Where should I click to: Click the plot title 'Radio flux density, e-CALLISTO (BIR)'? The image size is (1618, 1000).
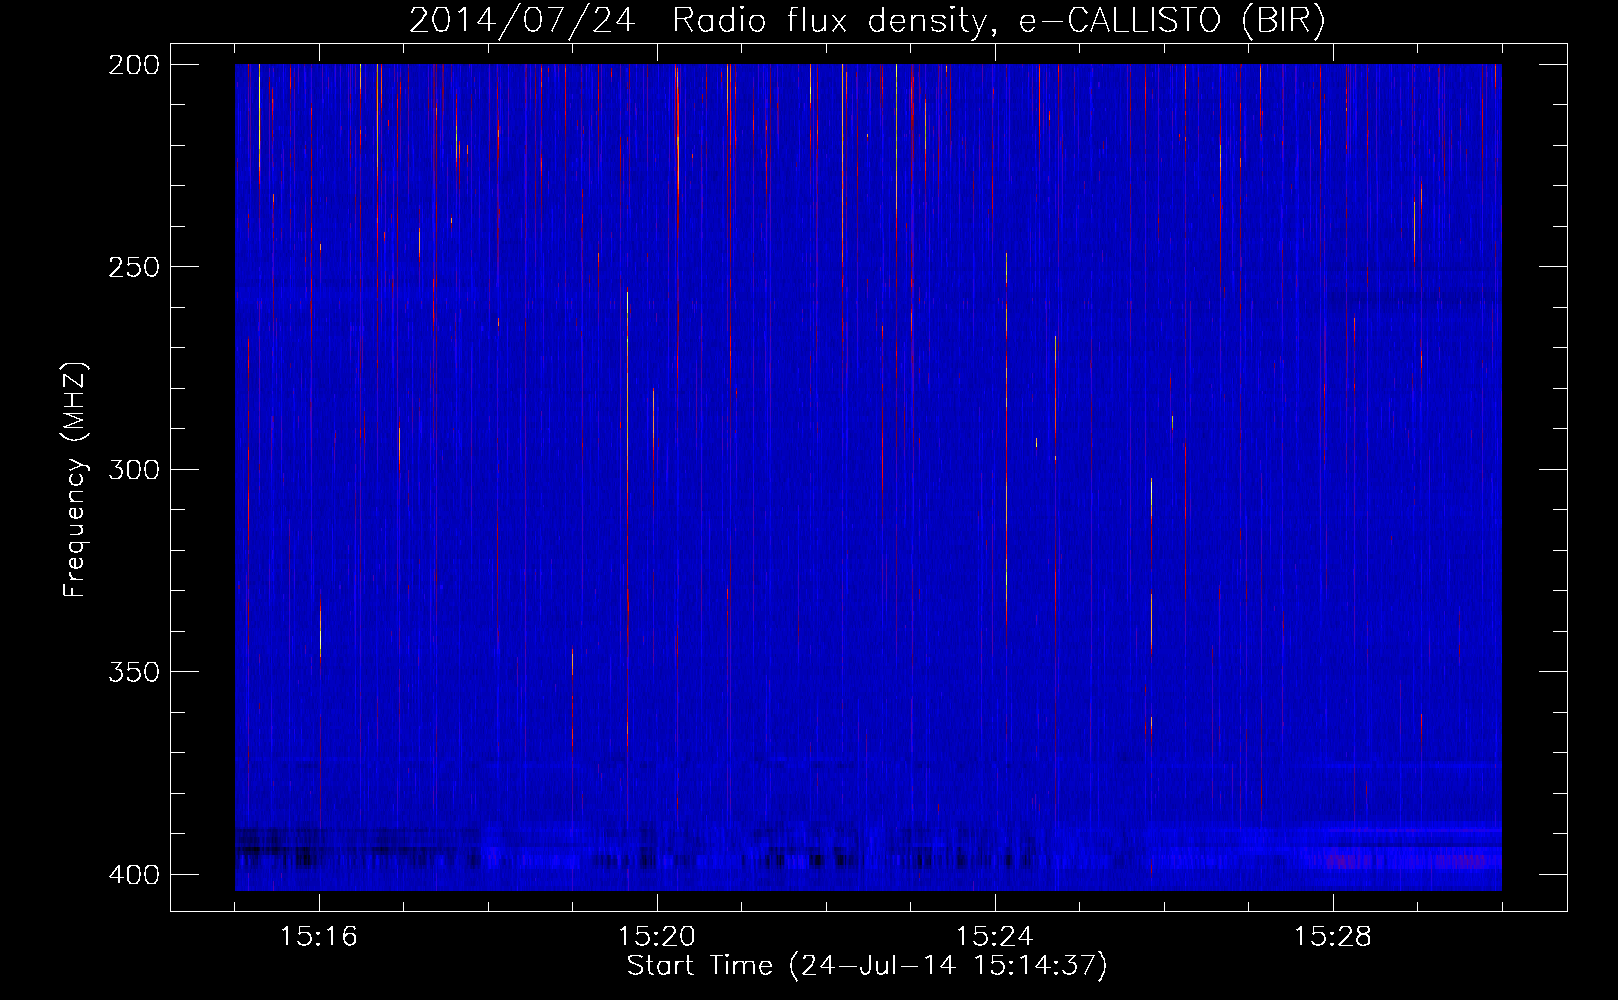[x=999, y=21]
